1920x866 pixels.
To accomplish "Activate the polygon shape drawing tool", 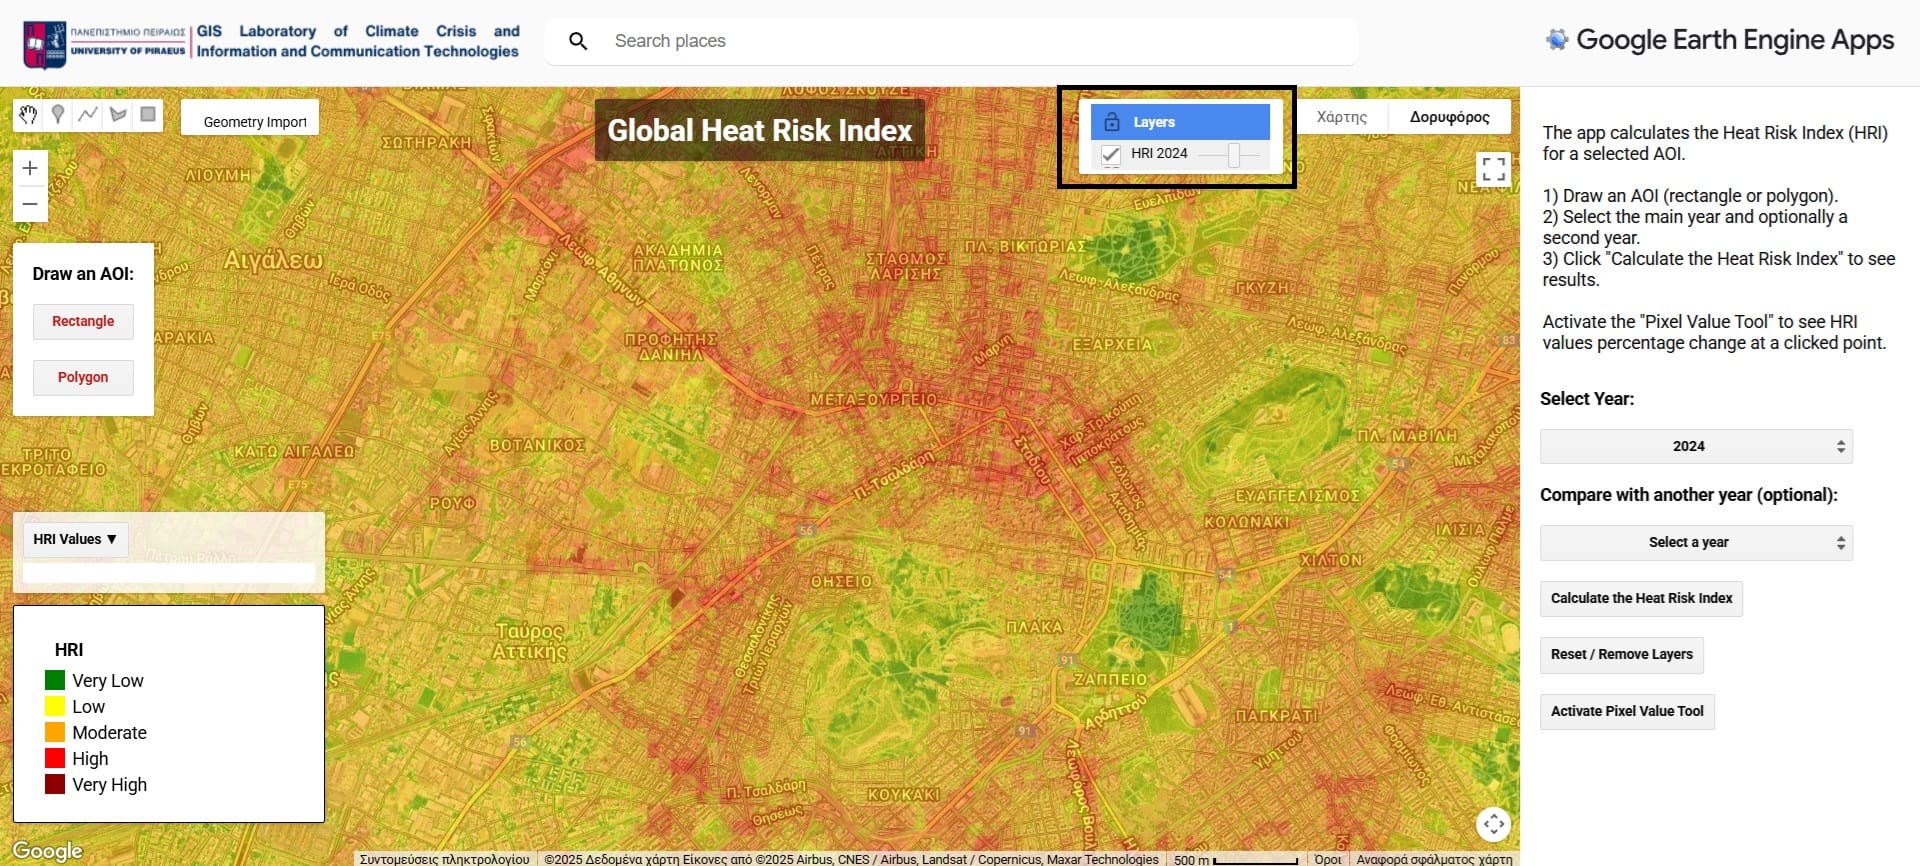I will pyautogui.click(x=118, y=115).
